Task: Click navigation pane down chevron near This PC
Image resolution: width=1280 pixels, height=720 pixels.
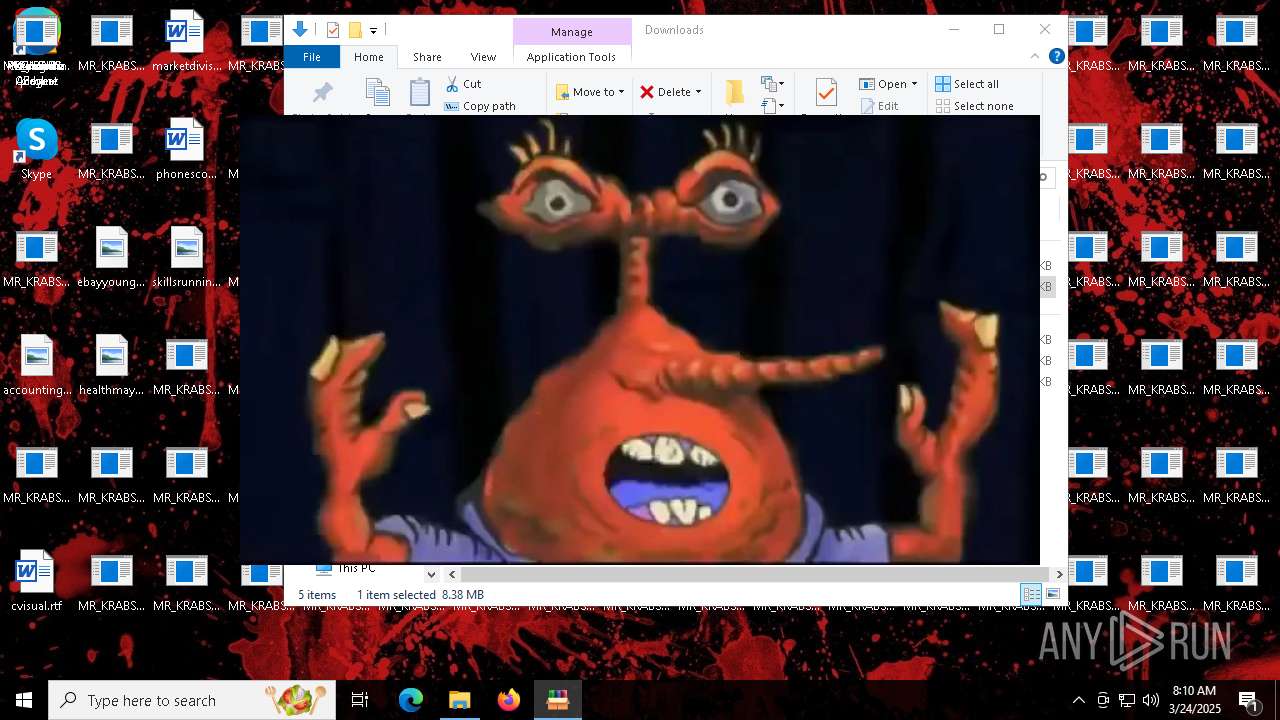Action: 431,574
